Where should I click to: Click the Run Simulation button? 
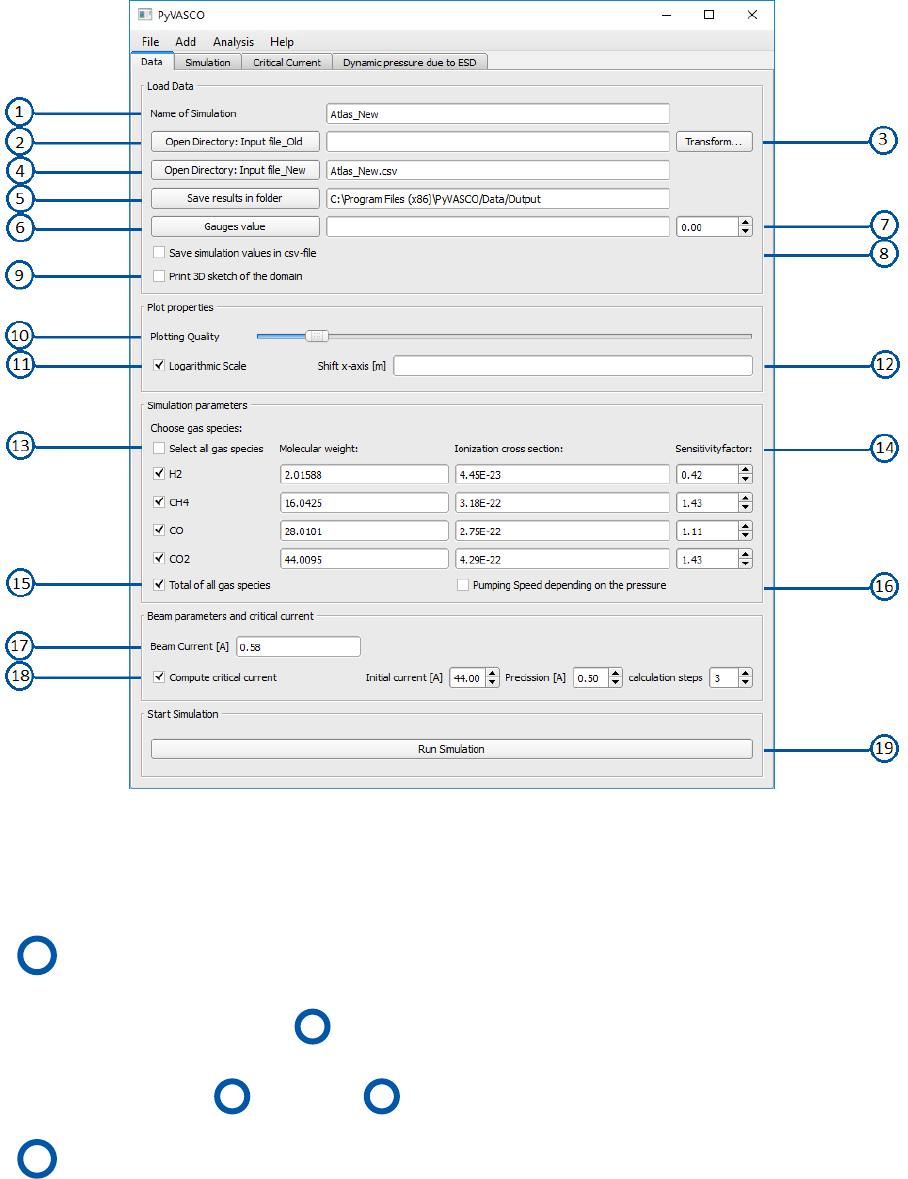tap(451, 749)
